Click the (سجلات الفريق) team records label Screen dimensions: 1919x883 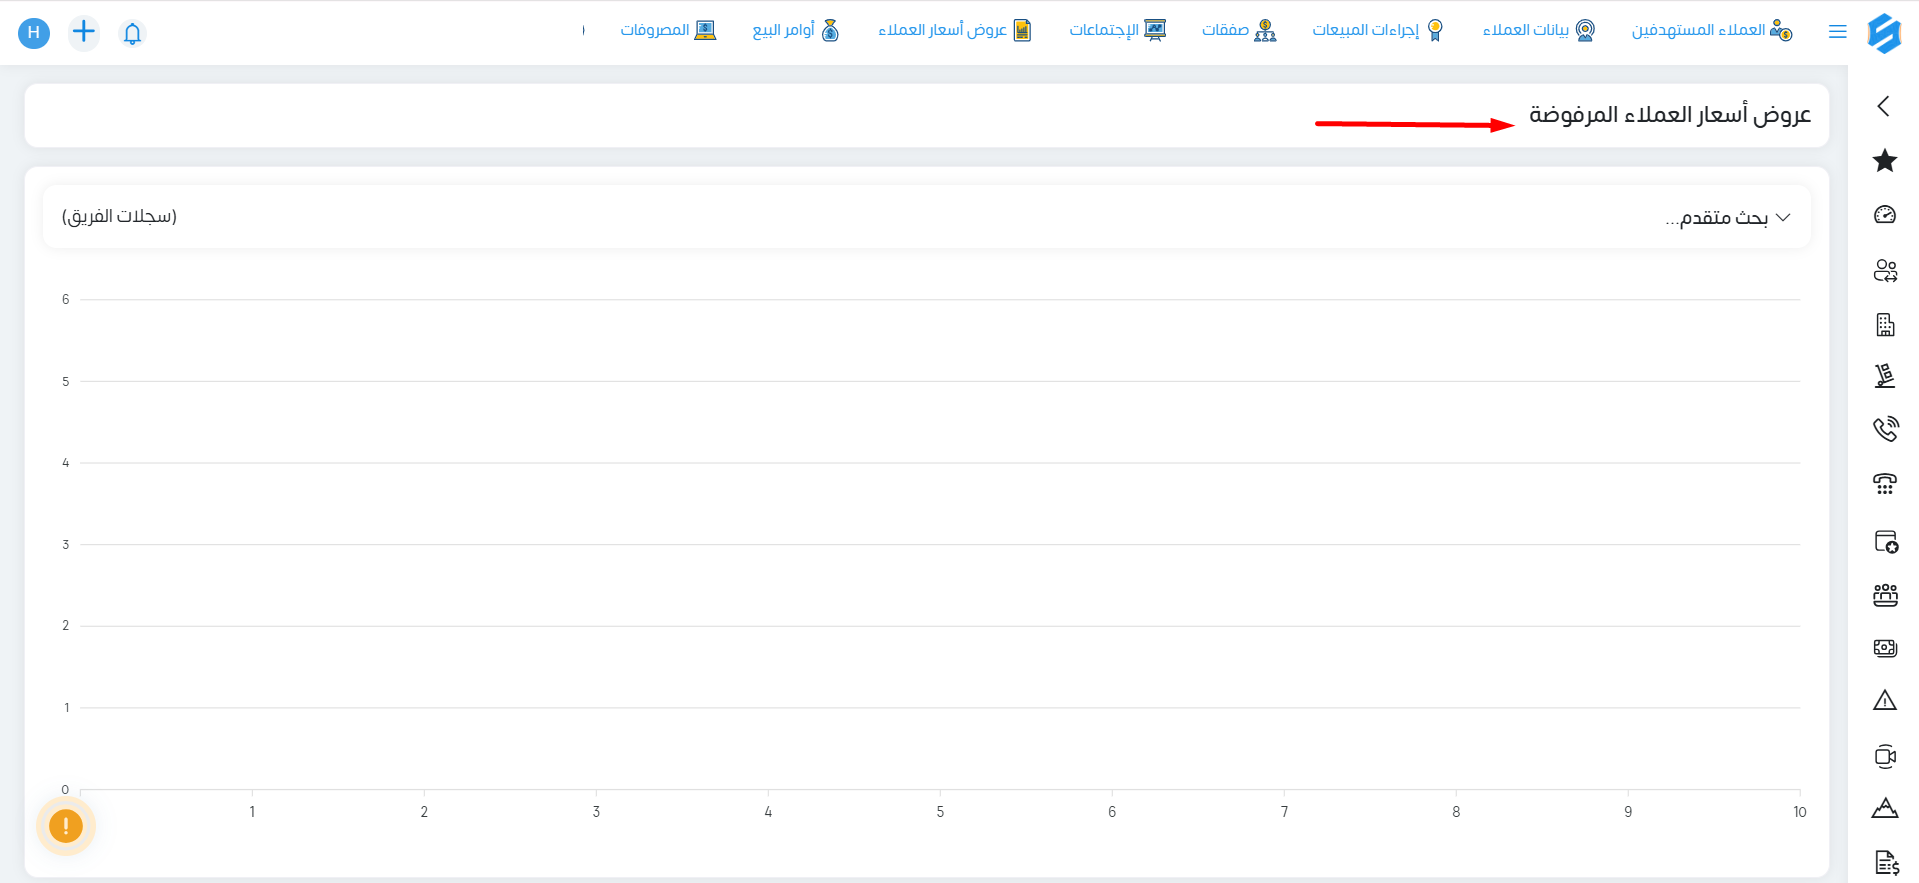[119, 216]
